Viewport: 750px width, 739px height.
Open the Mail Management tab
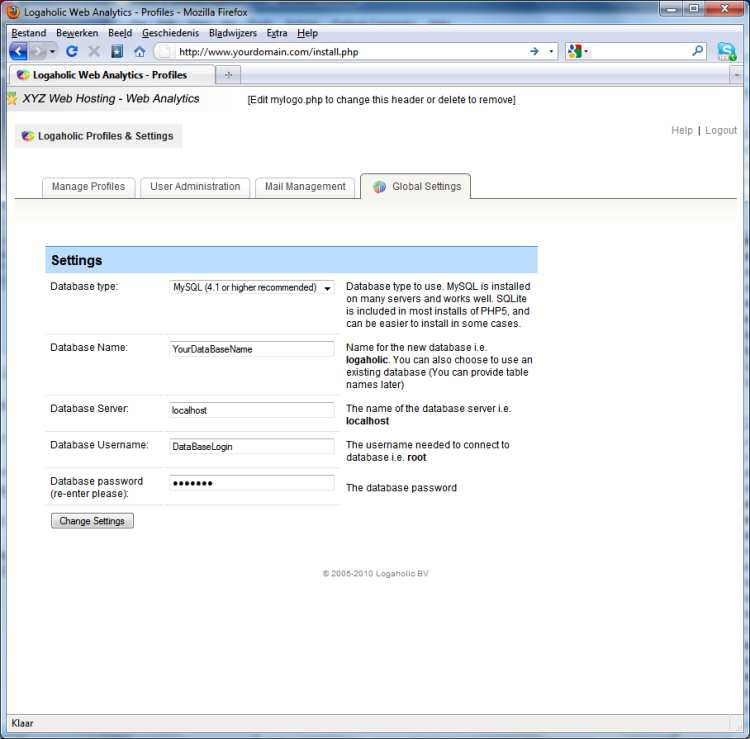305,187
